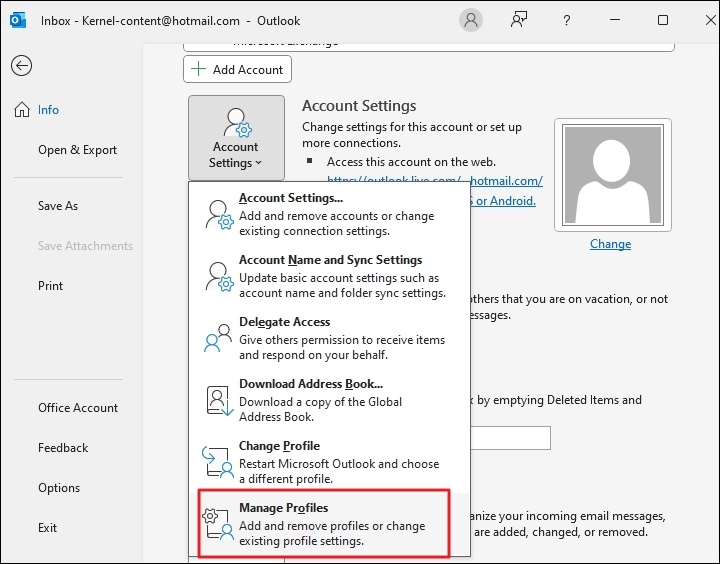Open the outlook.live.com hotmail.com web link
720x564 pixels.
435,180
